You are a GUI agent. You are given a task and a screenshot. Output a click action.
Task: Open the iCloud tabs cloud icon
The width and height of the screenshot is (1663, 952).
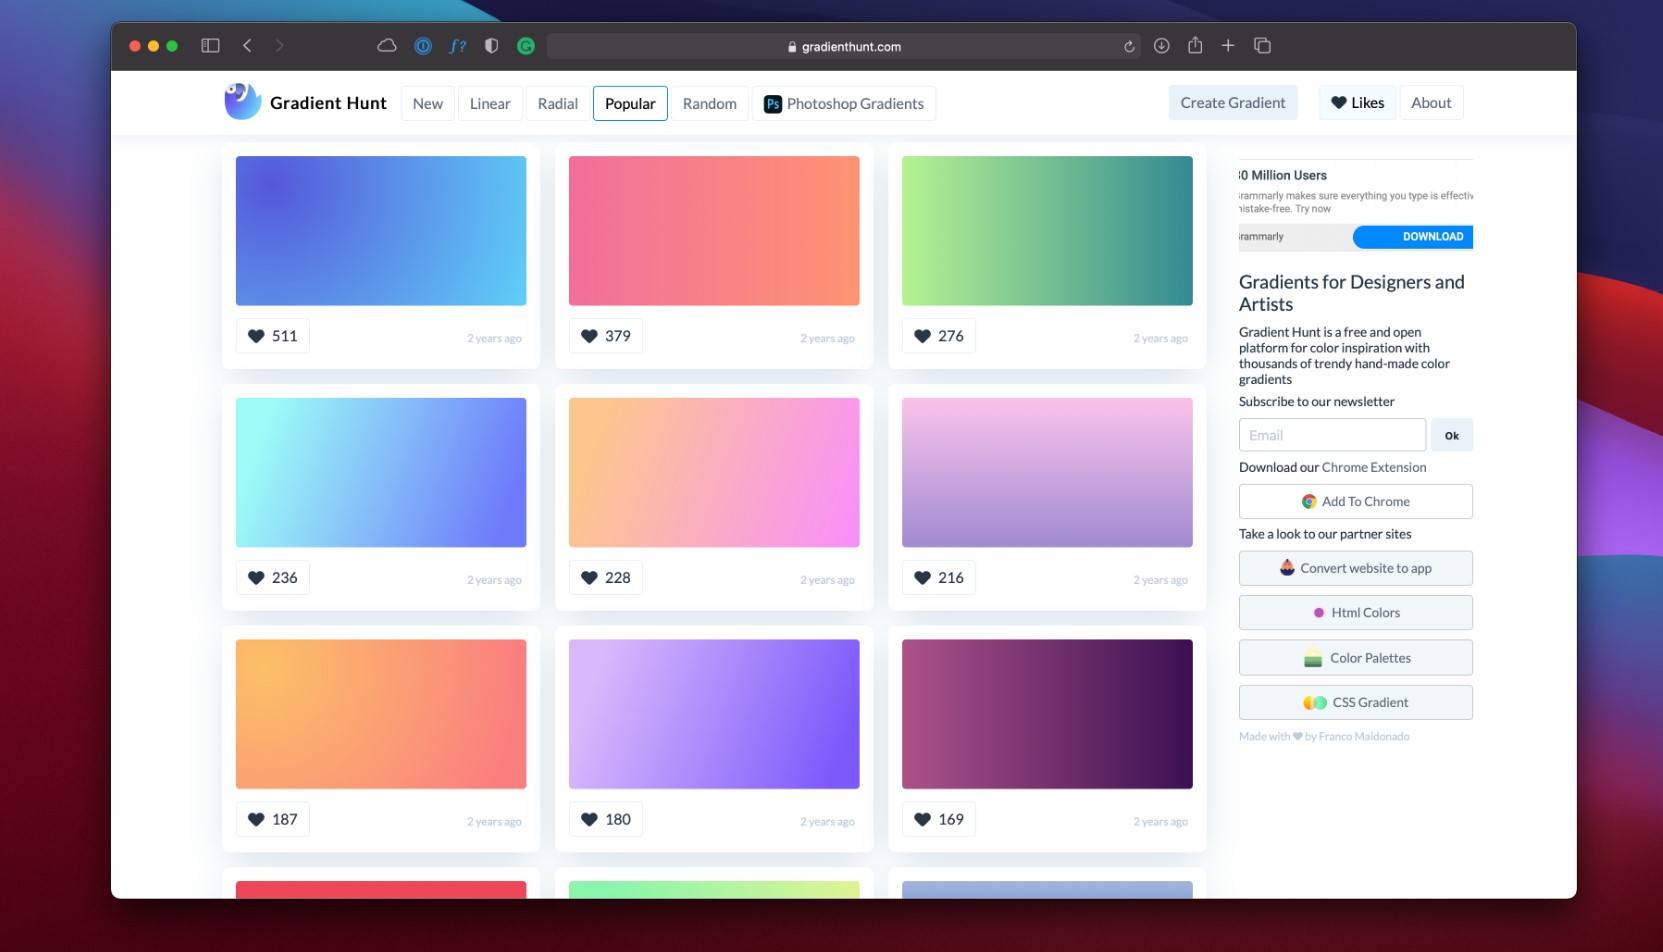click(x=387, y=46)
